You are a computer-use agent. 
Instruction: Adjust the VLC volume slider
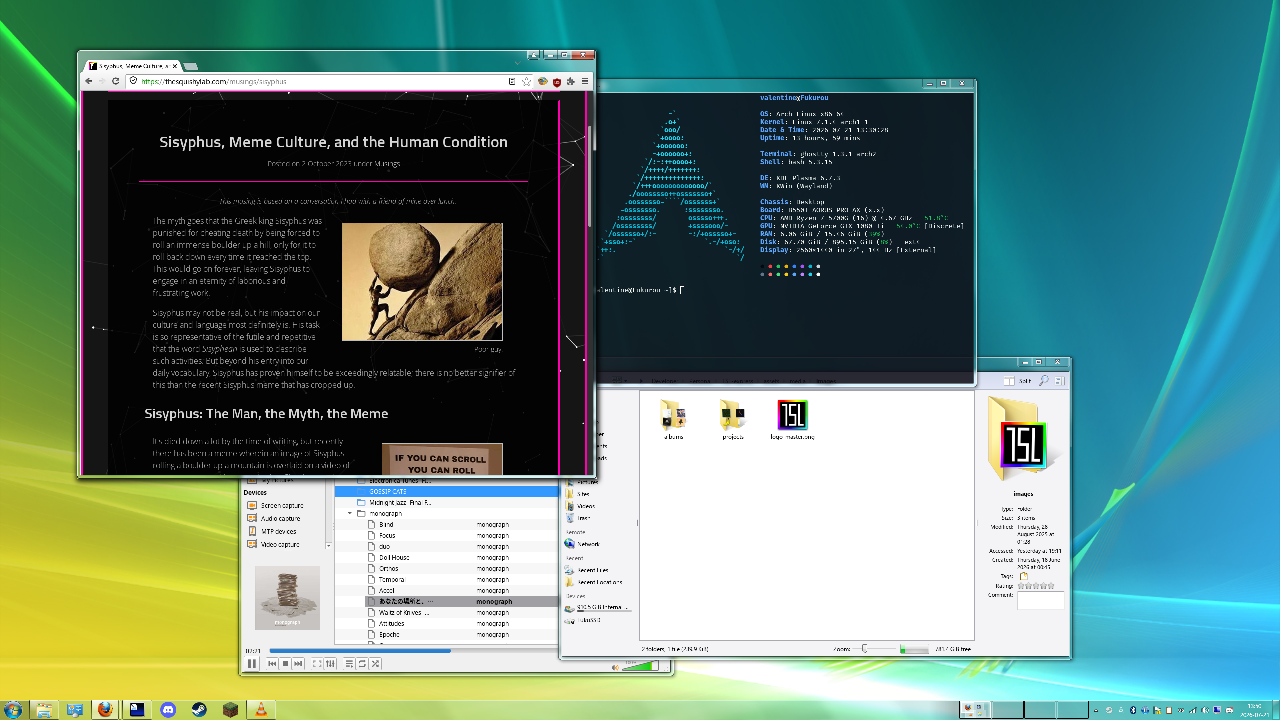click(640, 666)
